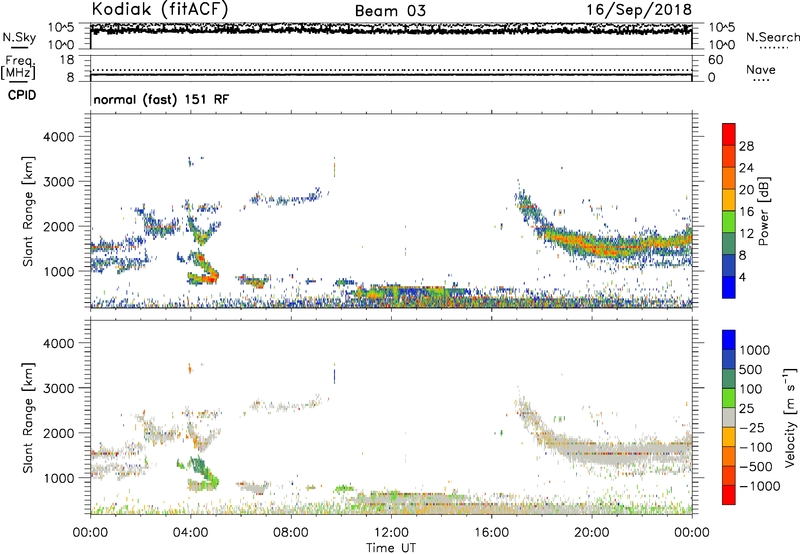800x554 pixels.
Task: Click the "Kodiak (fitACF)" radar title
Action: point(160,10)
